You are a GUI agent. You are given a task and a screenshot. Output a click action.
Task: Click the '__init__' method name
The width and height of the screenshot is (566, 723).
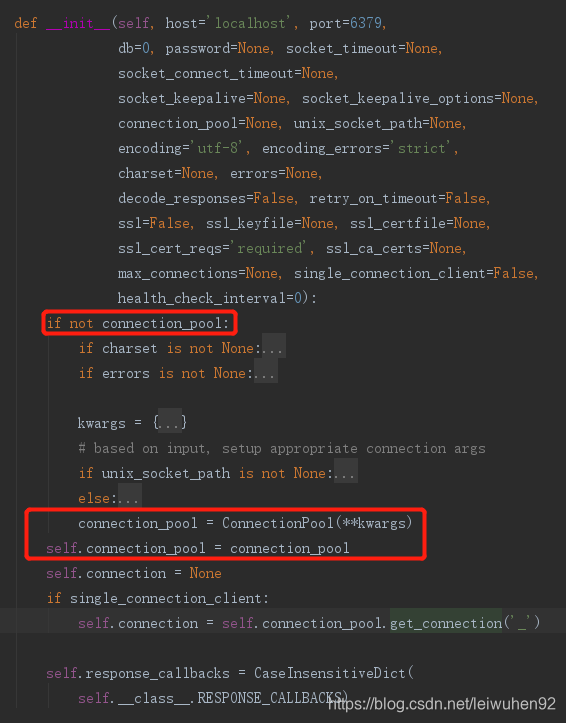78,23
